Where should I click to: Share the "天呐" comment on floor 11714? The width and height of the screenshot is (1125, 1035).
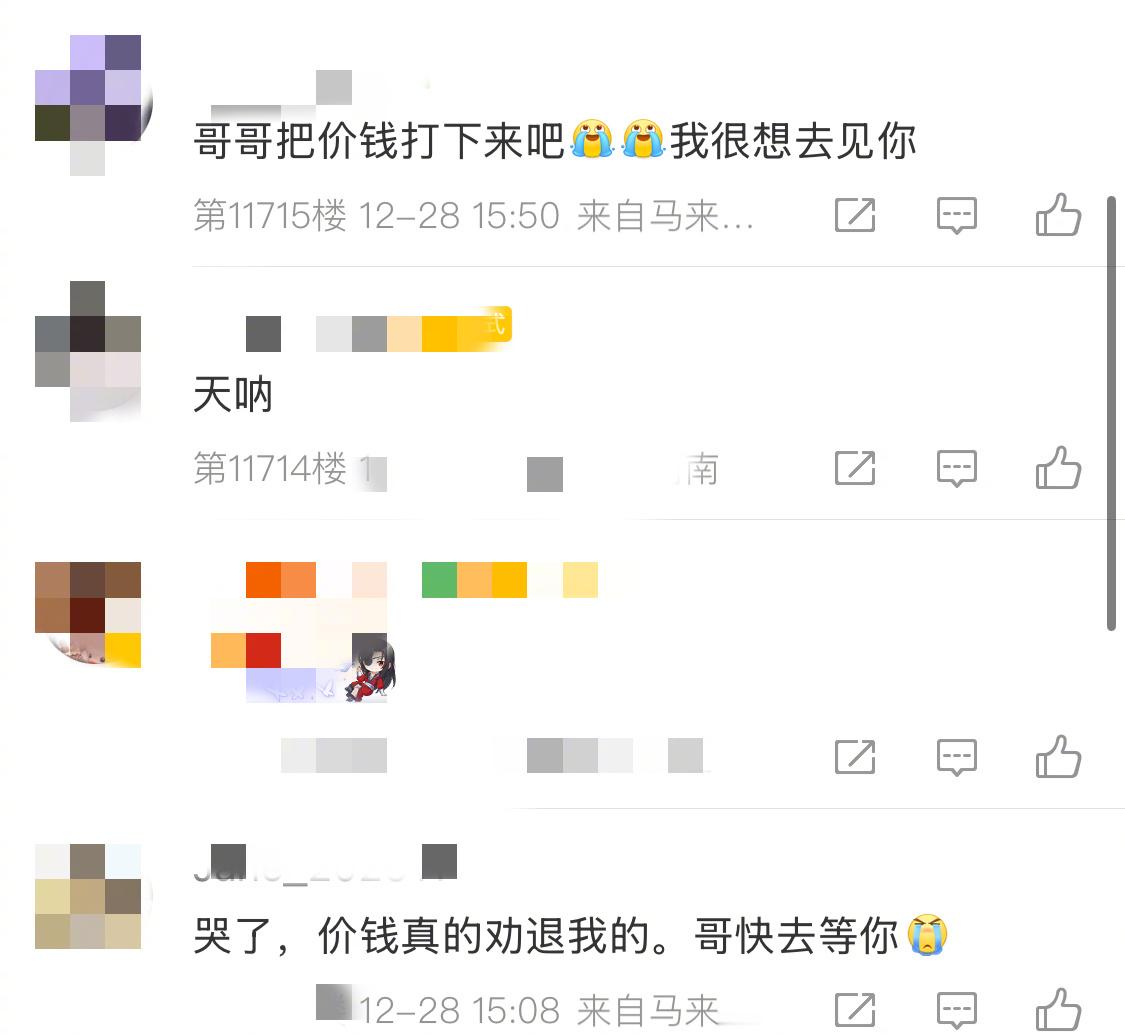[x=855, y=468]
